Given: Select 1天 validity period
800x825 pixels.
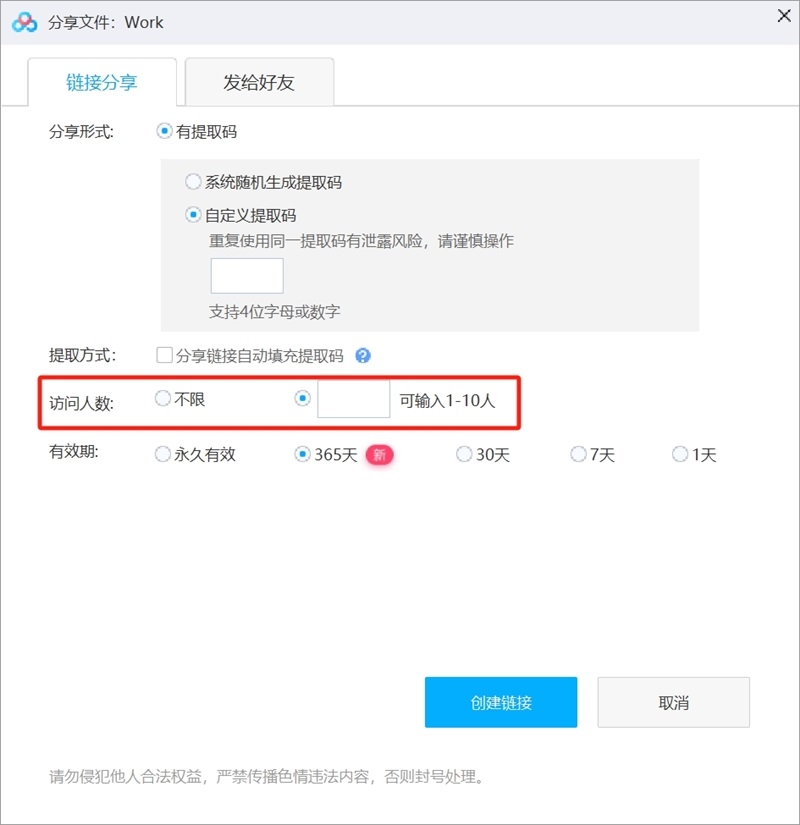Looking at the screenshot, I should tap(680, 454).
